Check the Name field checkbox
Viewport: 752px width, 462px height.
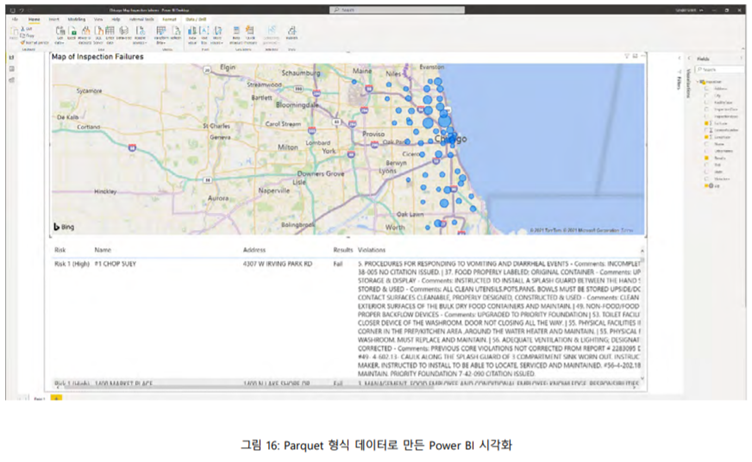tap(706, 144)
